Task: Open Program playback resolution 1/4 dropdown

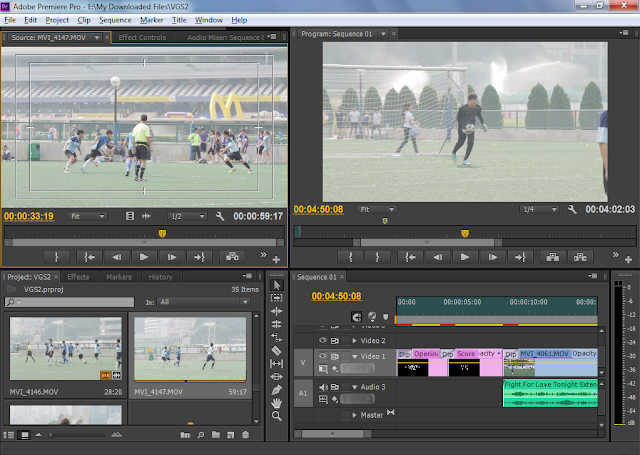Action: tap(539, 209)
